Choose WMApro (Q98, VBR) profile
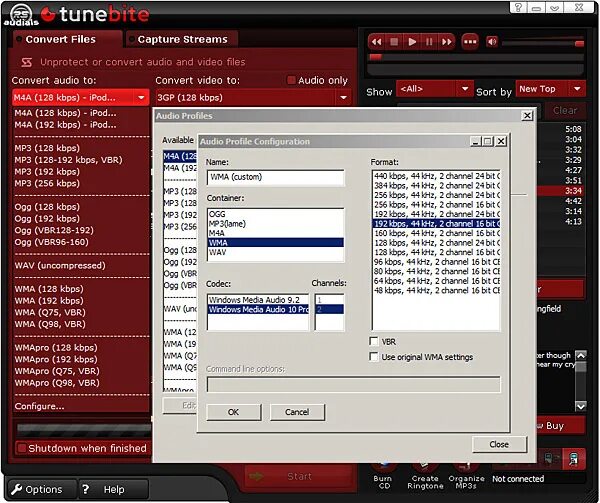The width and height of the screenshot is (600, 503). 57,383
